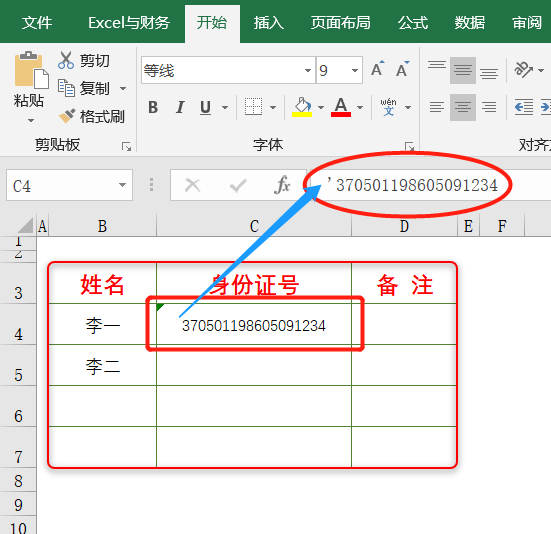Screen dimensions: 551x534
Task: Select column C header
Action: 254,226
